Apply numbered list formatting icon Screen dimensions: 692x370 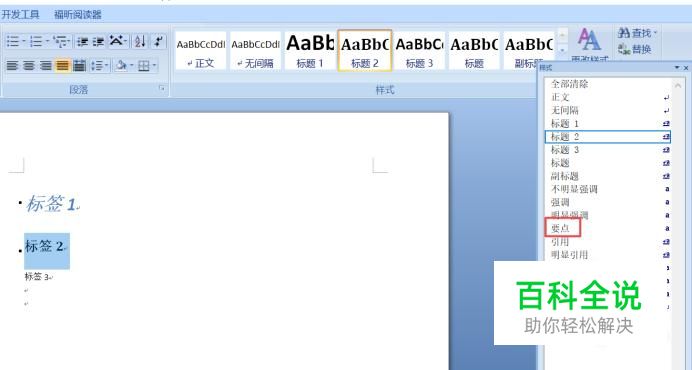click(x=36, y=42)
